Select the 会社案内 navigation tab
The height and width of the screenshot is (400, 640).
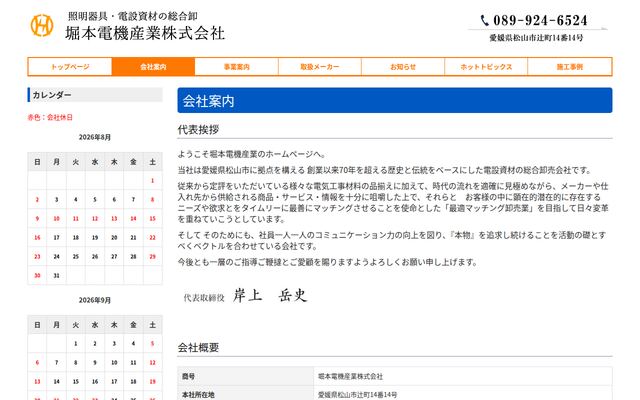153,67
